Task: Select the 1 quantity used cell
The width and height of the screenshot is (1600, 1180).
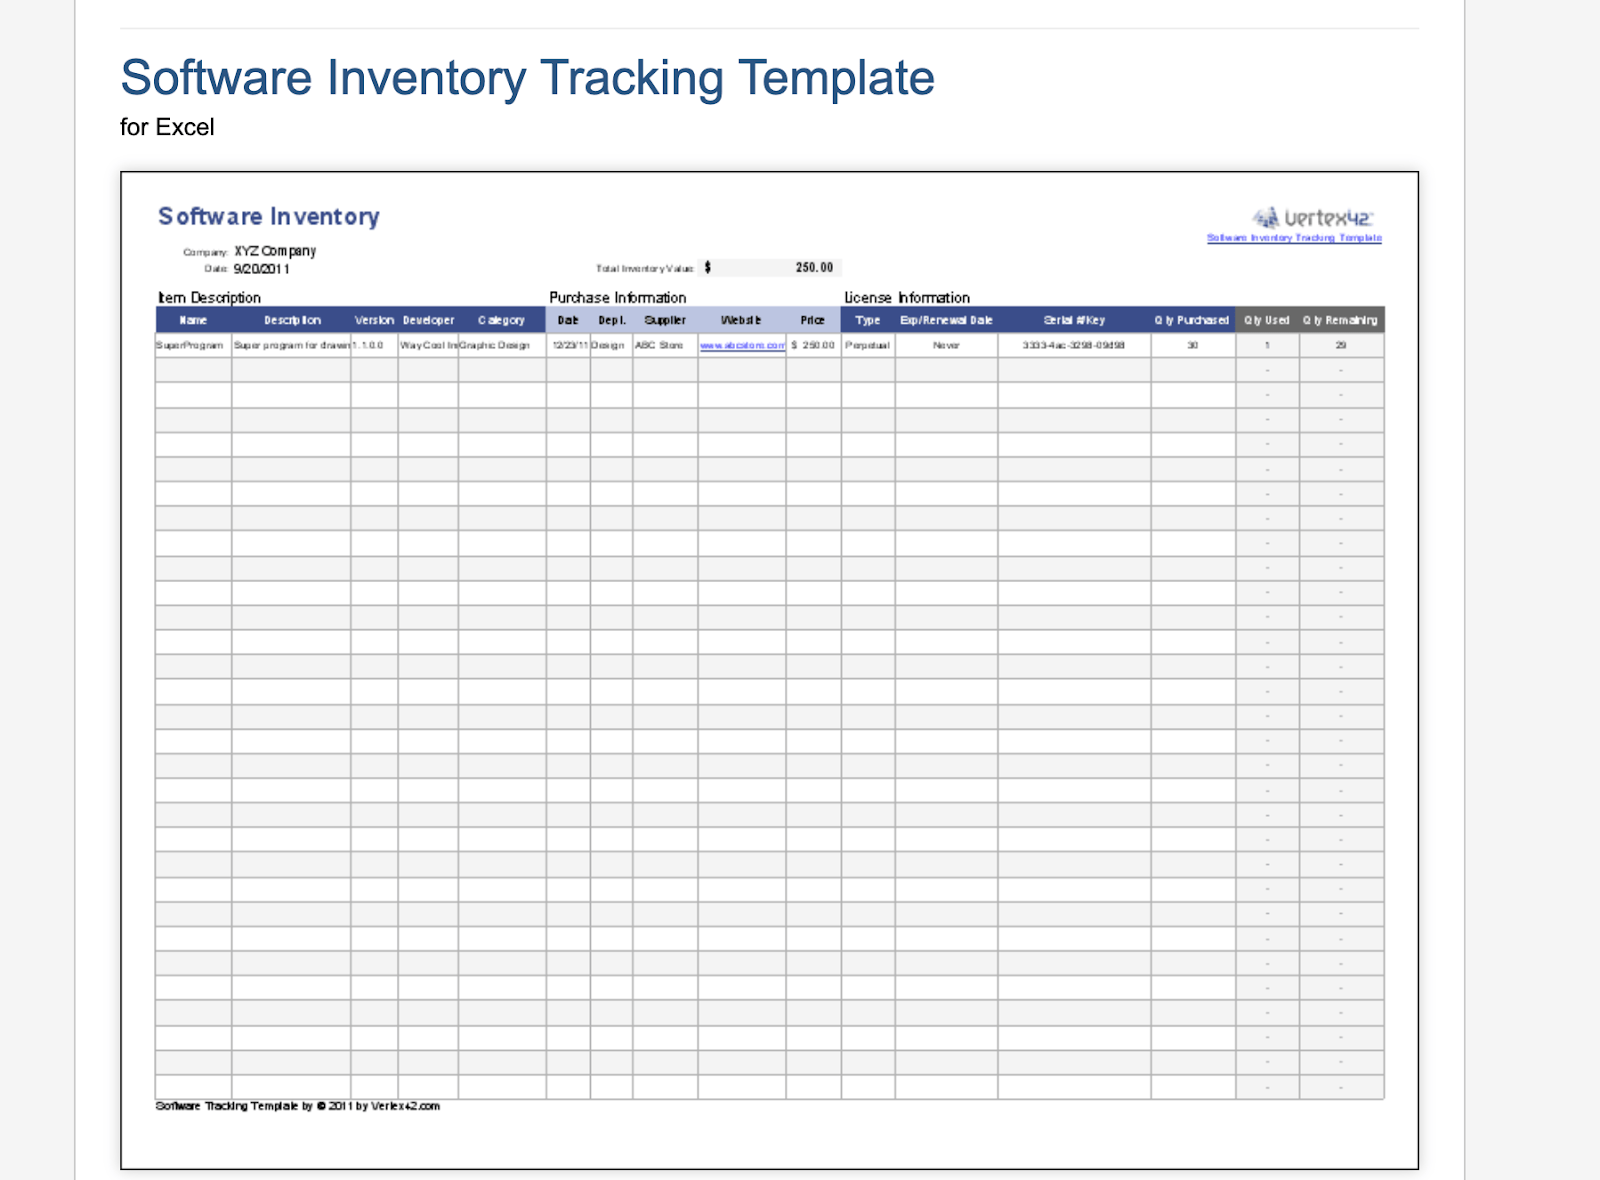Action: click(x=1267, y=345)
